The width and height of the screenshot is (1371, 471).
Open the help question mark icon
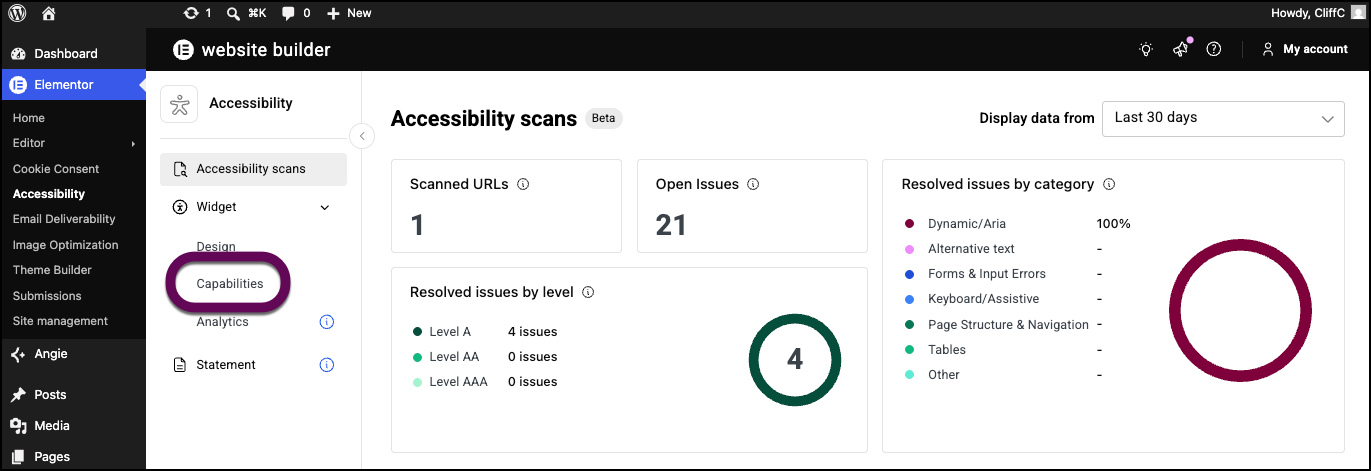(x=1214, y=49)
